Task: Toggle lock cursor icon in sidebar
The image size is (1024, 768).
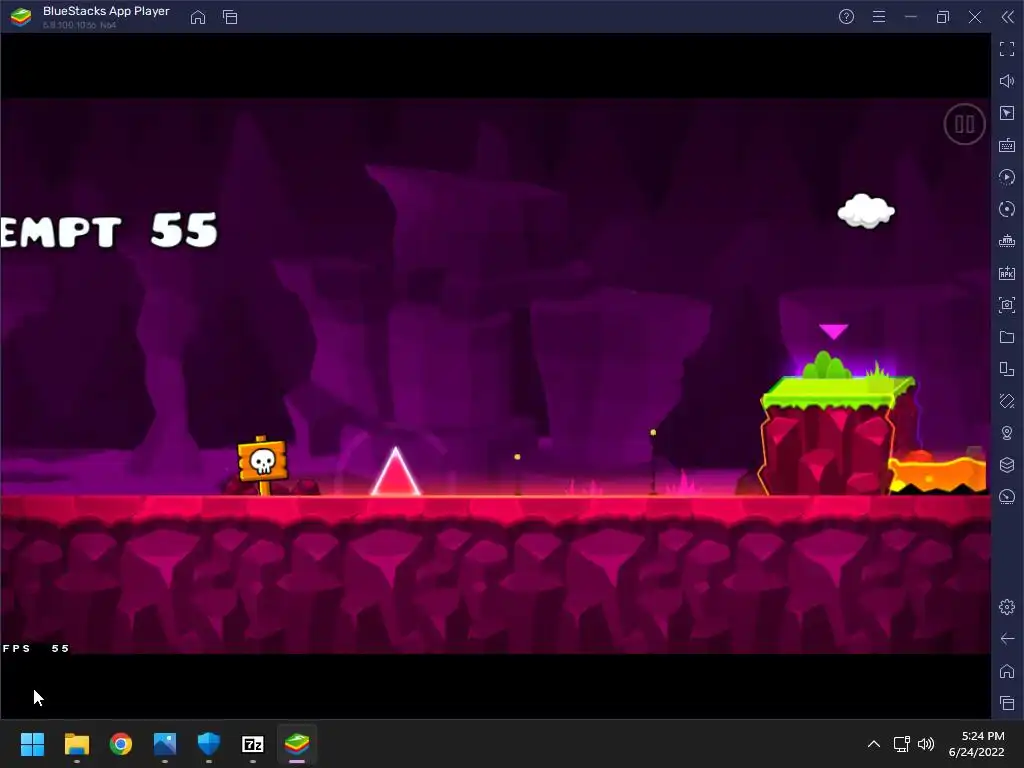Action: coord(1007,113)
